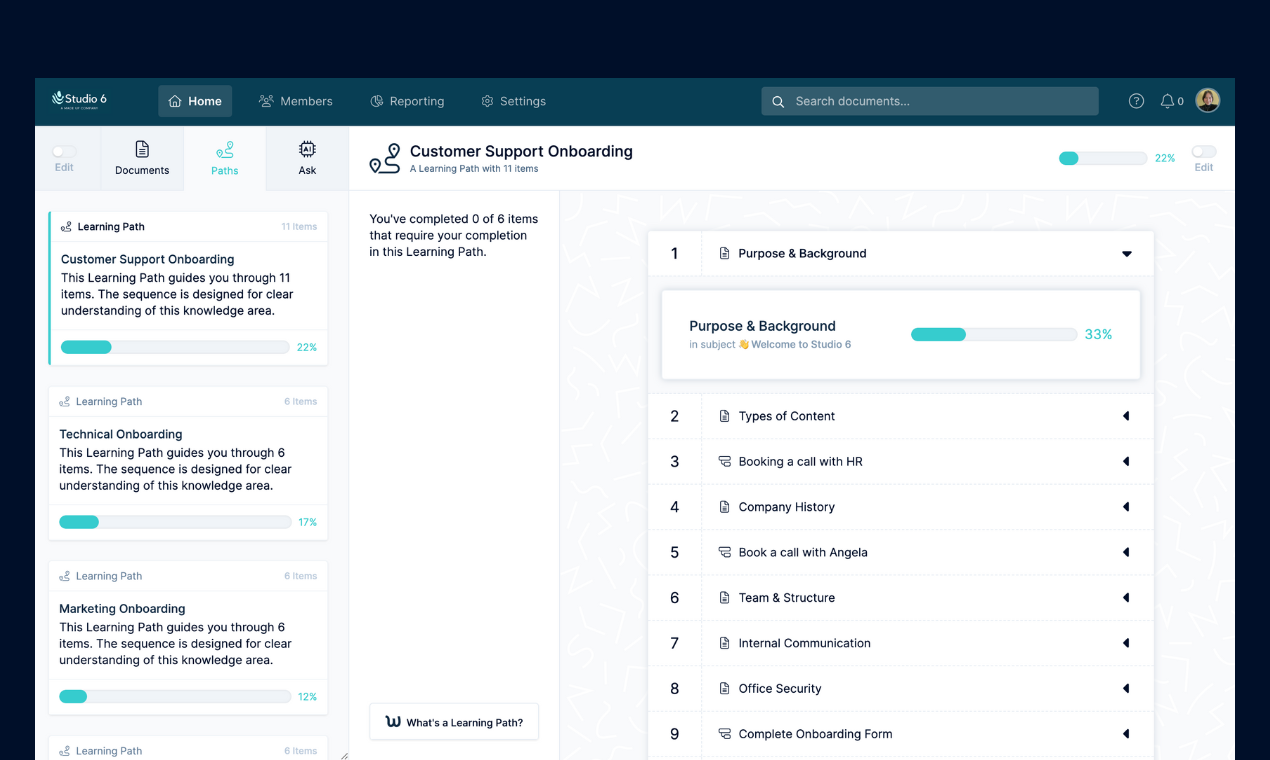This screenshot has width=1270, height=760.
Task: Open the Reporting section
Action: pos(407,100)
